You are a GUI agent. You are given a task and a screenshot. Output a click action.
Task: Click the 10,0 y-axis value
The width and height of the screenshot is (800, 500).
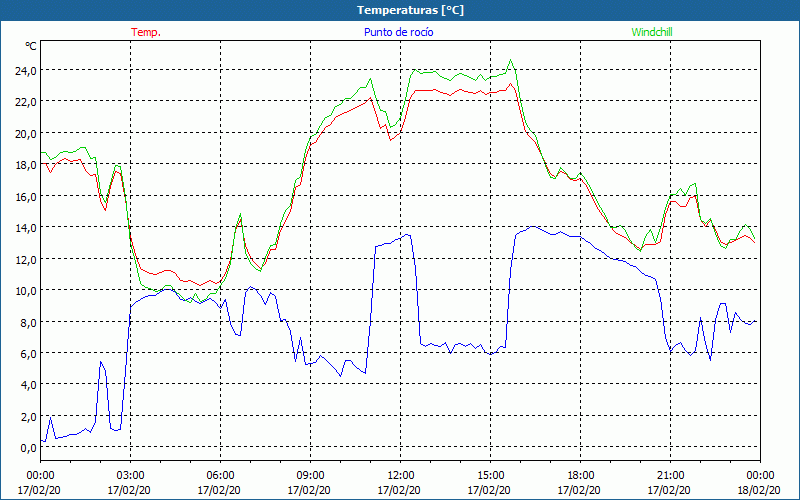click(26, 290)
